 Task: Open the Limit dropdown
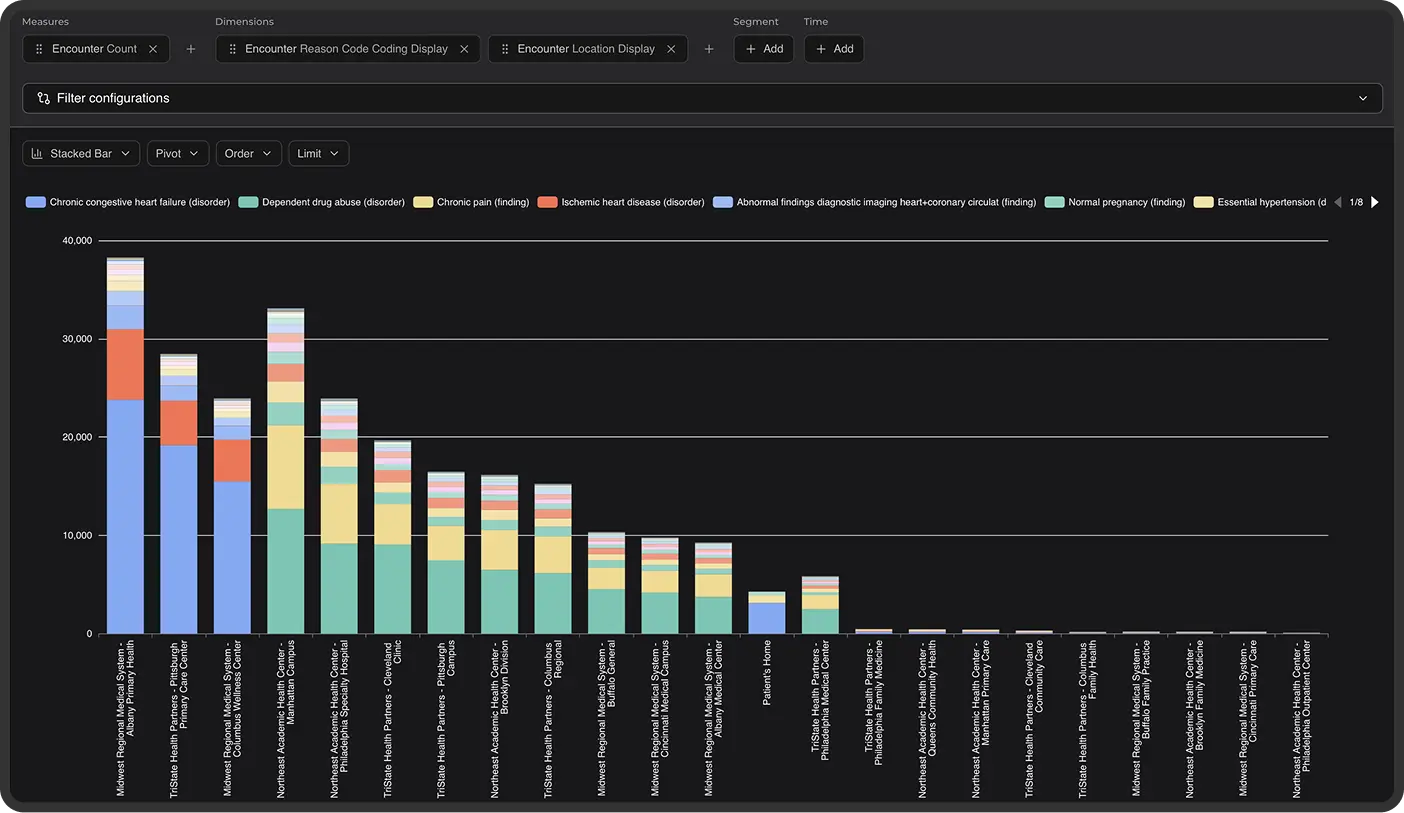pos(318,153)
